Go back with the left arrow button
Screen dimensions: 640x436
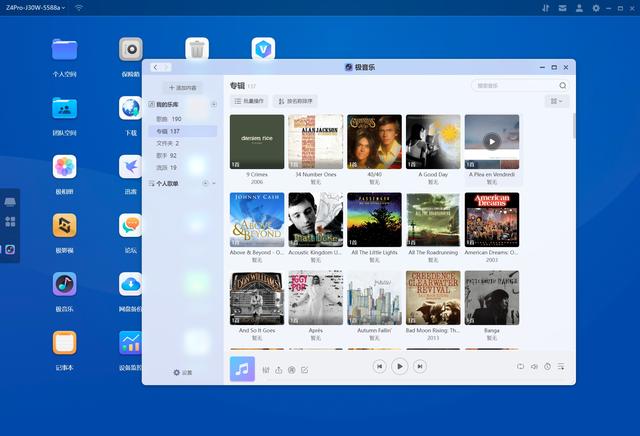[x=155, y=67]
